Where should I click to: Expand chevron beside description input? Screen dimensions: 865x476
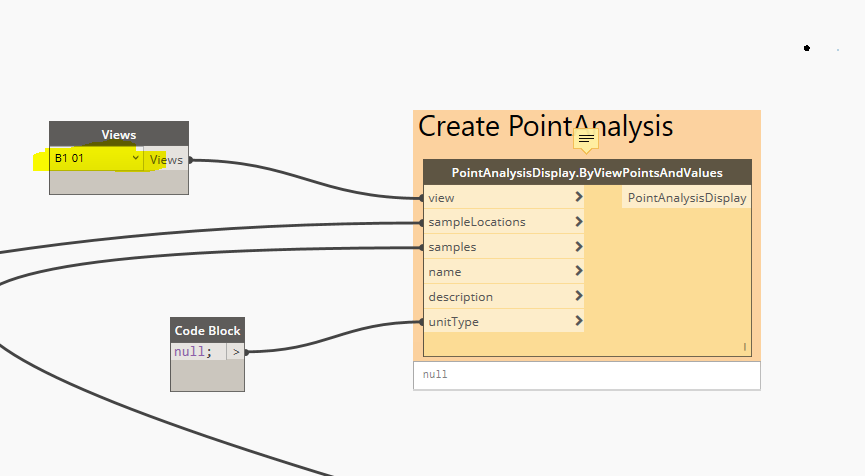pyautogui.click(x=579, y=296)
